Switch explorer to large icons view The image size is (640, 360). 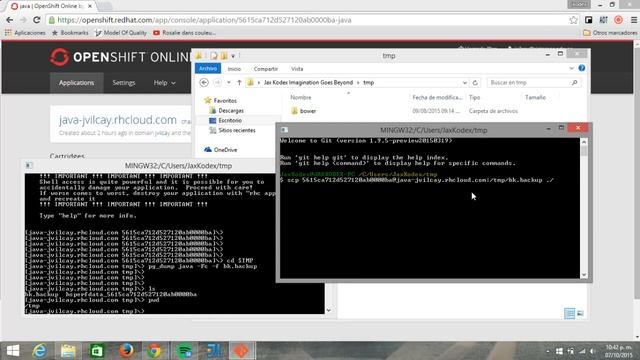click(580, 313)
